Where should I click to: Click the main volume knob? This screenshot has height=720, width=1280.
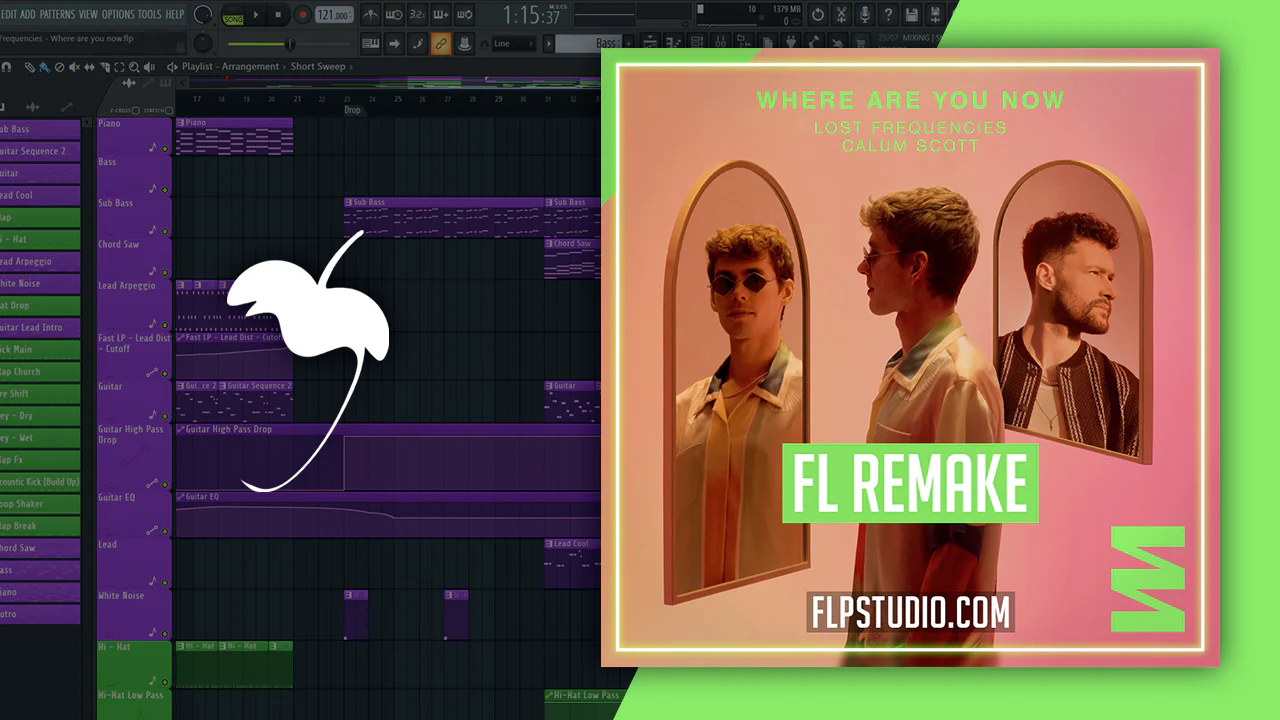coord(203,15)
